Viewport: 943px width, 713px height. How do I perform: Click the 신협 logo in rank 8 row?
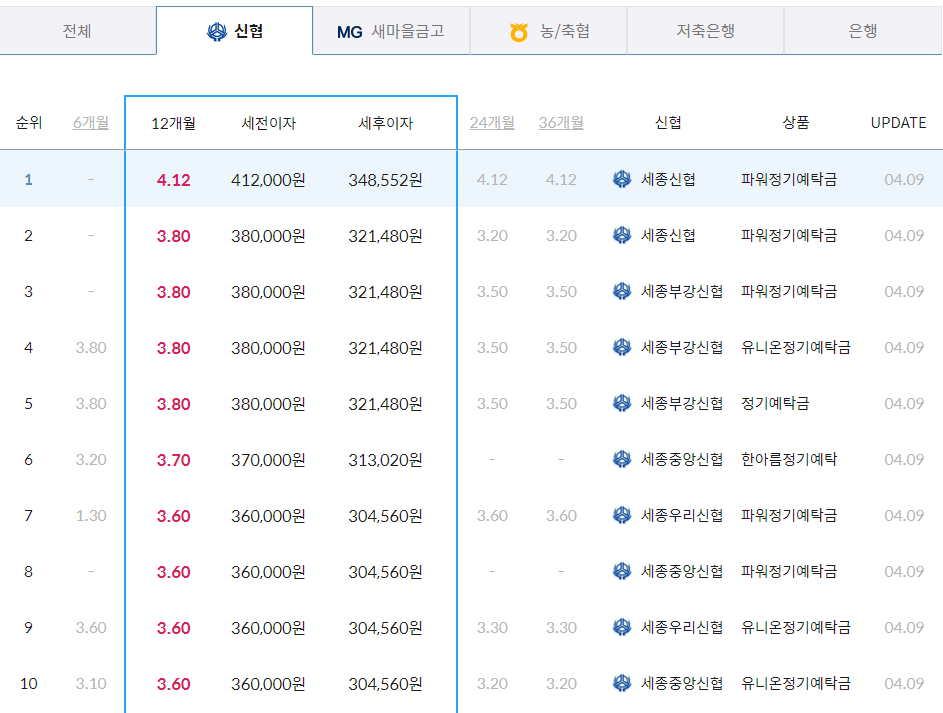(622, 571)
